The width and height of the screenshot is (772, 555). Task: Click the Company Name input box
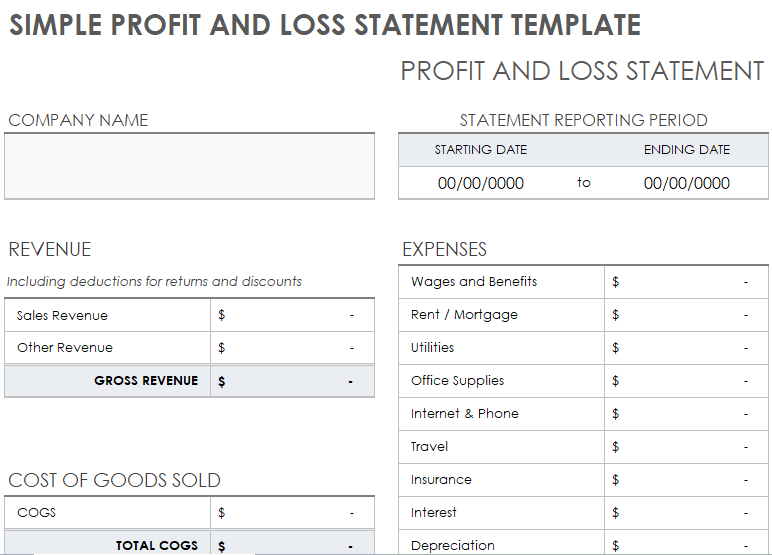coord(189,166)
